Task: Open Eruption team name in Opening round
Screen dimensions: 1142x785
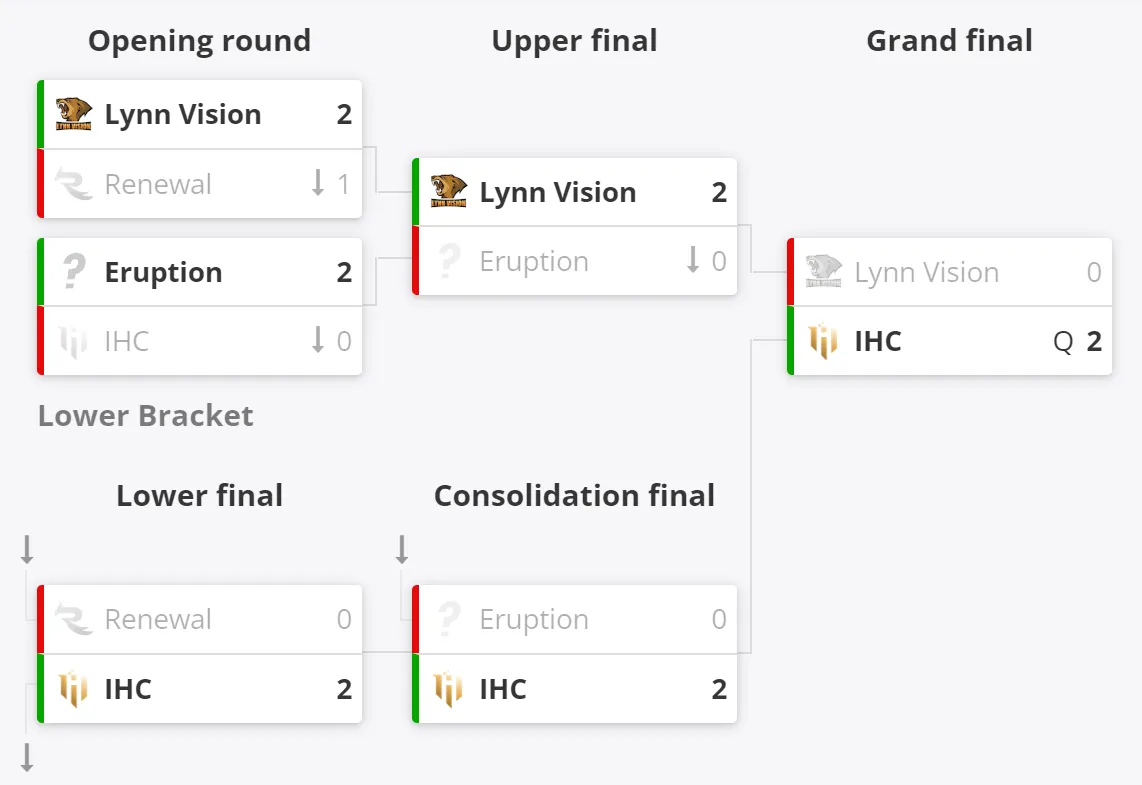Action: pyautogui.click(x=163, y=272)
